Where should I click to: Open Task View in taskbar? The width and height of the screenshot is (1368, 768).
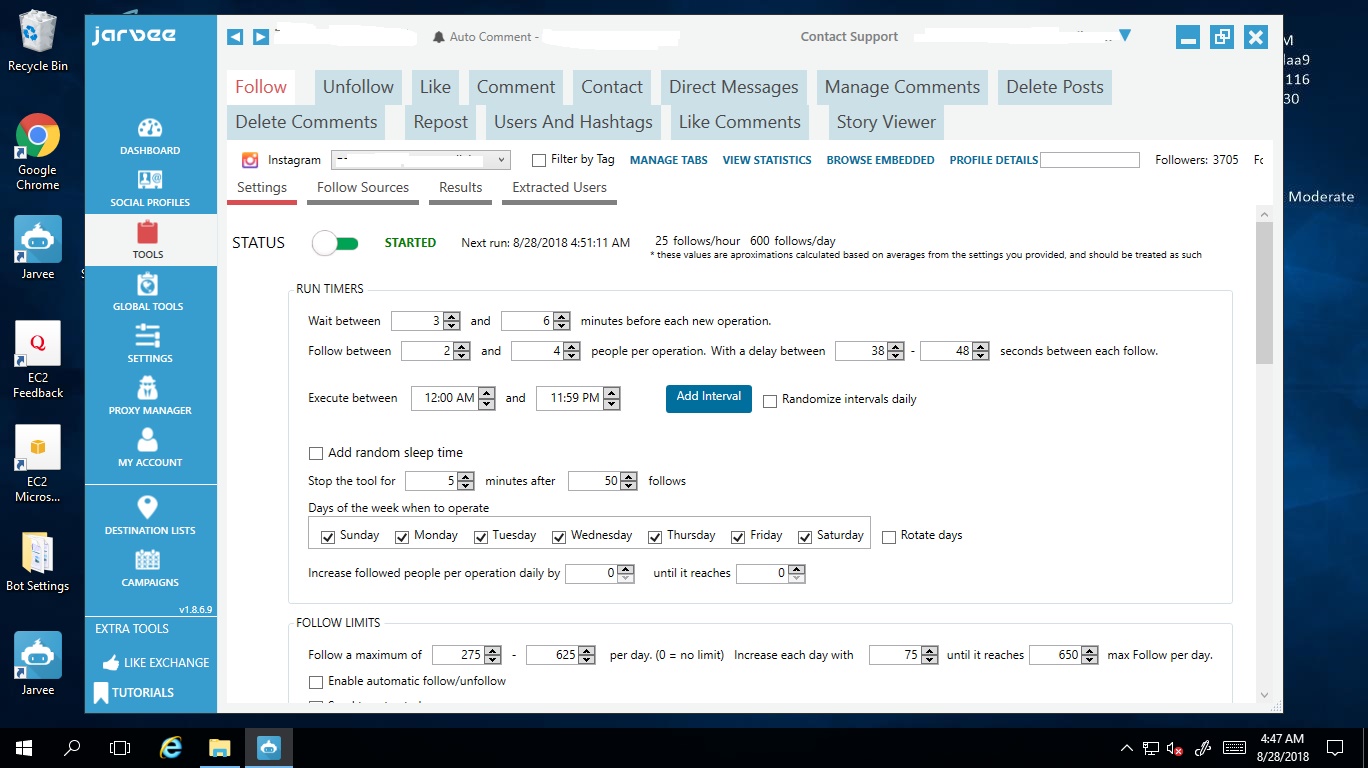click(x=120, y=747)
